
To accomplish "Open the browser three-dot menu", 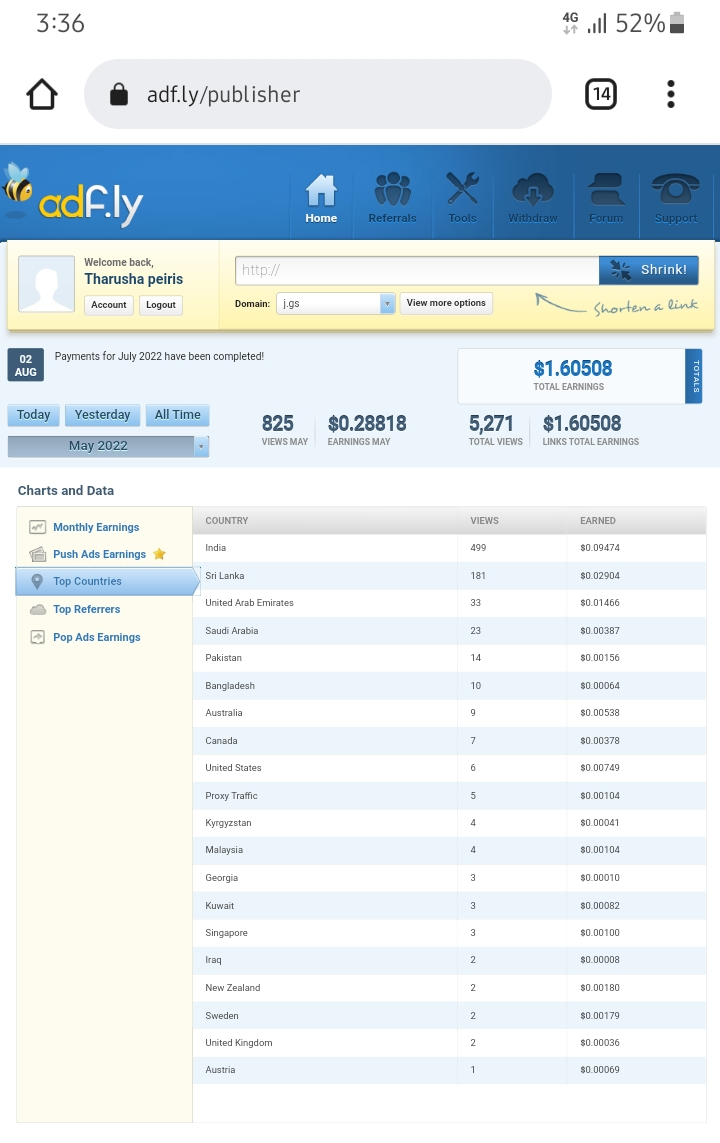I will click(x=671, y=94).
